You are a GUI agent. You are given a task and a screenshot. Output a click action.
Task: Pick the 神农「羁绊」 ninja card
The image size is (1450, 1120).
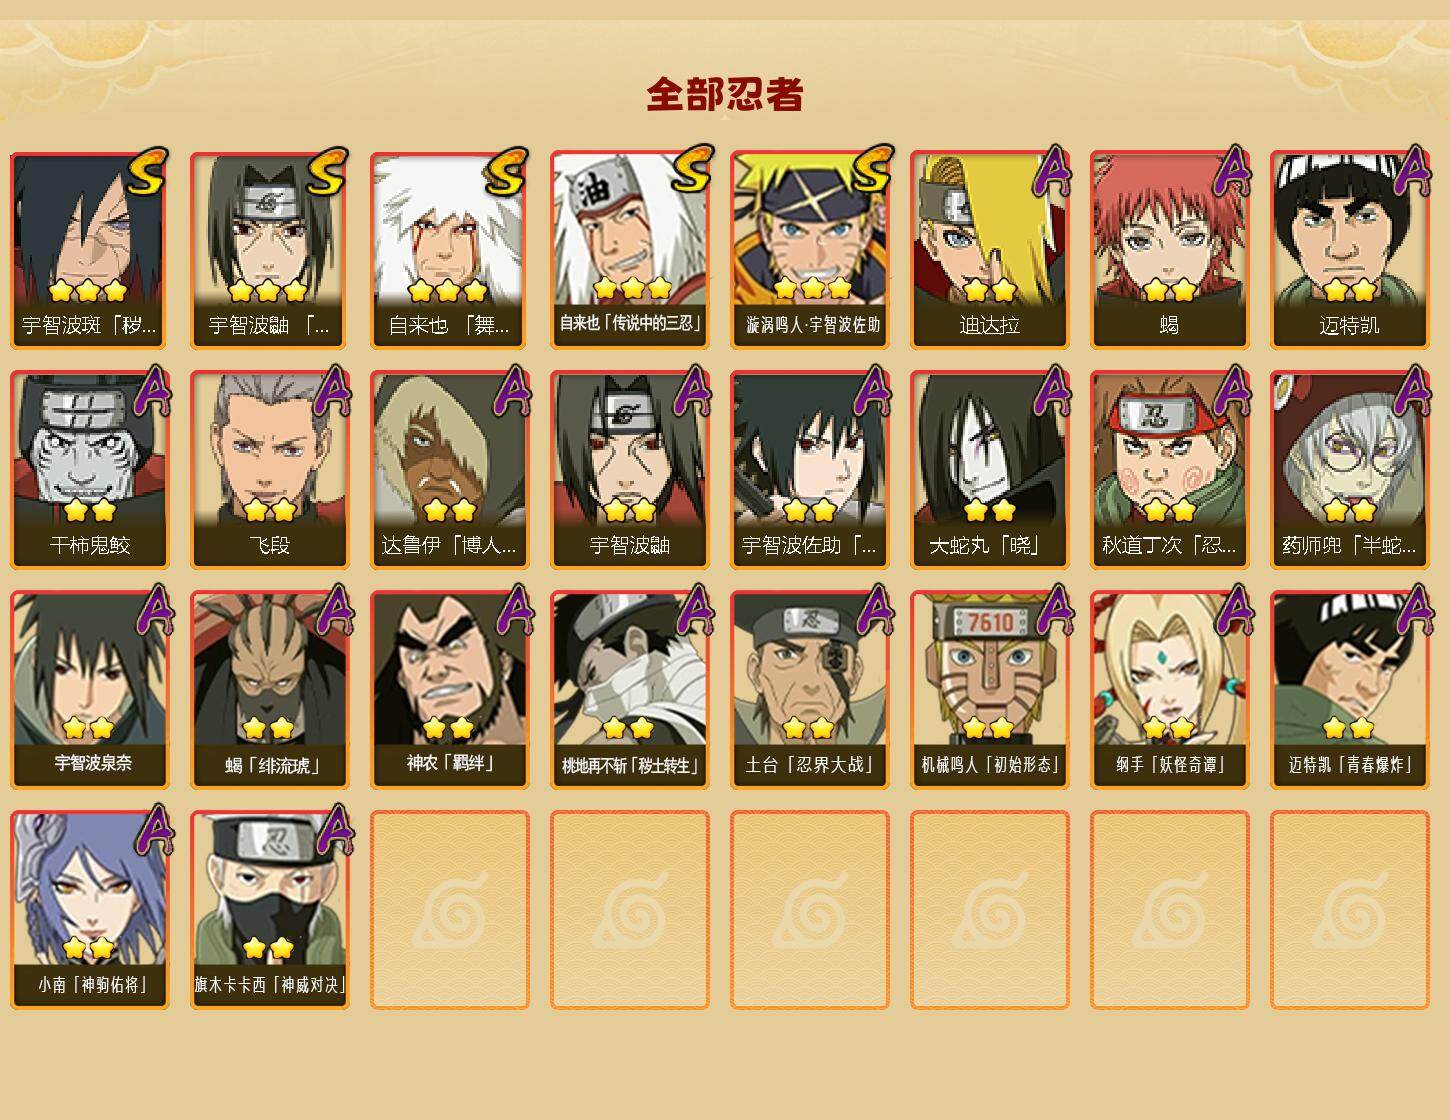[x=450, y=690]
